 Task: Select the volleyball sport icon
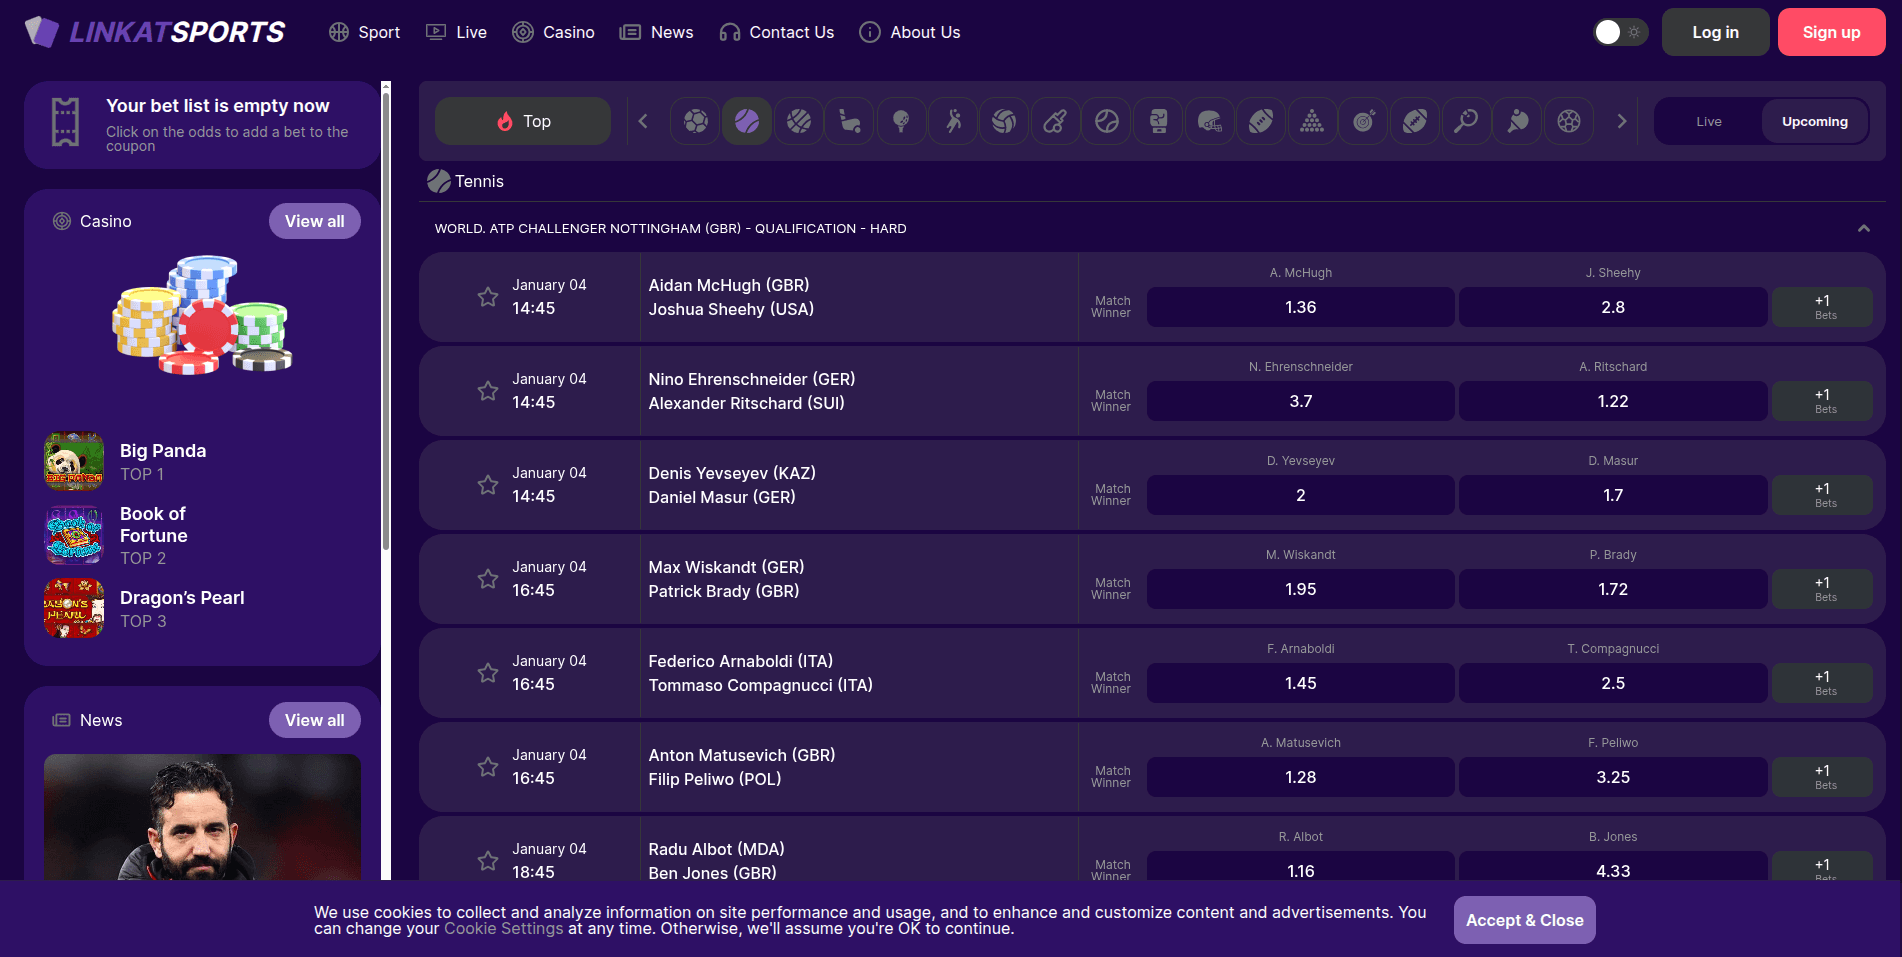point(1004,121)
